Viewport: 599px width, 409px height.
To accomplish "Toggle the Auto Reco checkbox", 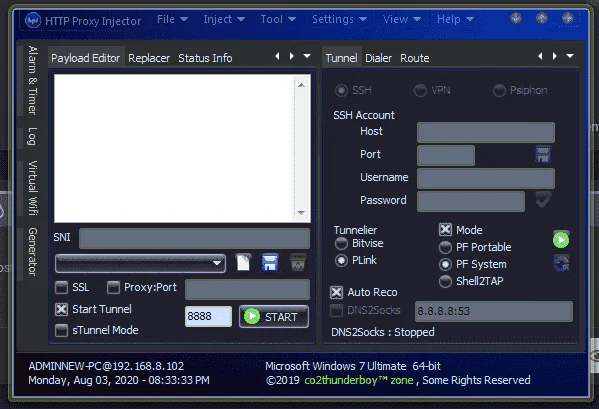I will coord(337,293).
